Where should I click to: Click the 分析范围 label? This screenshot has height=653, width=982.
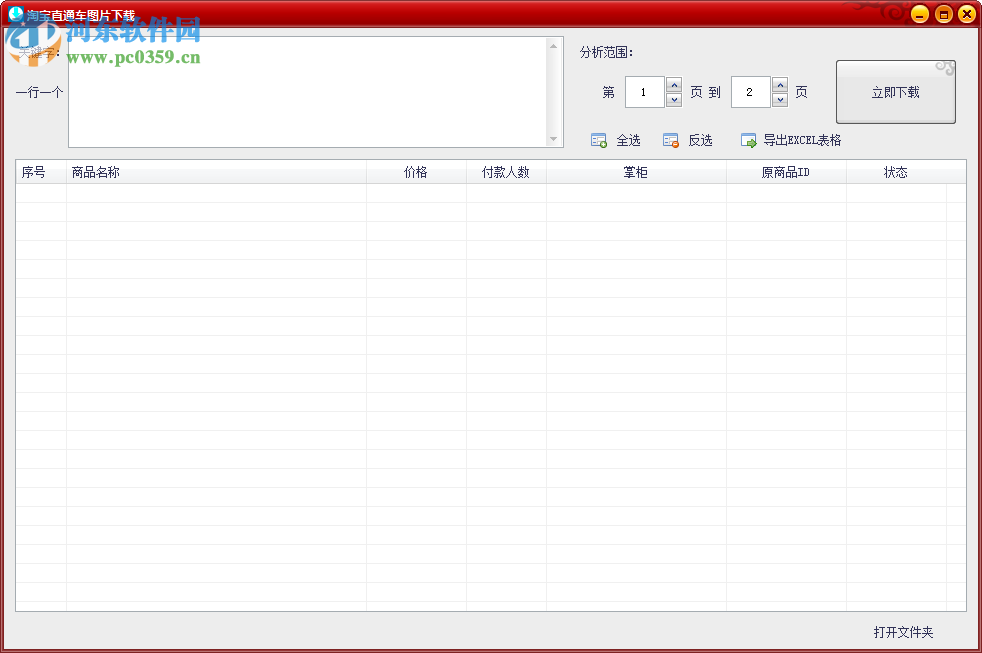tap(606, 53)
